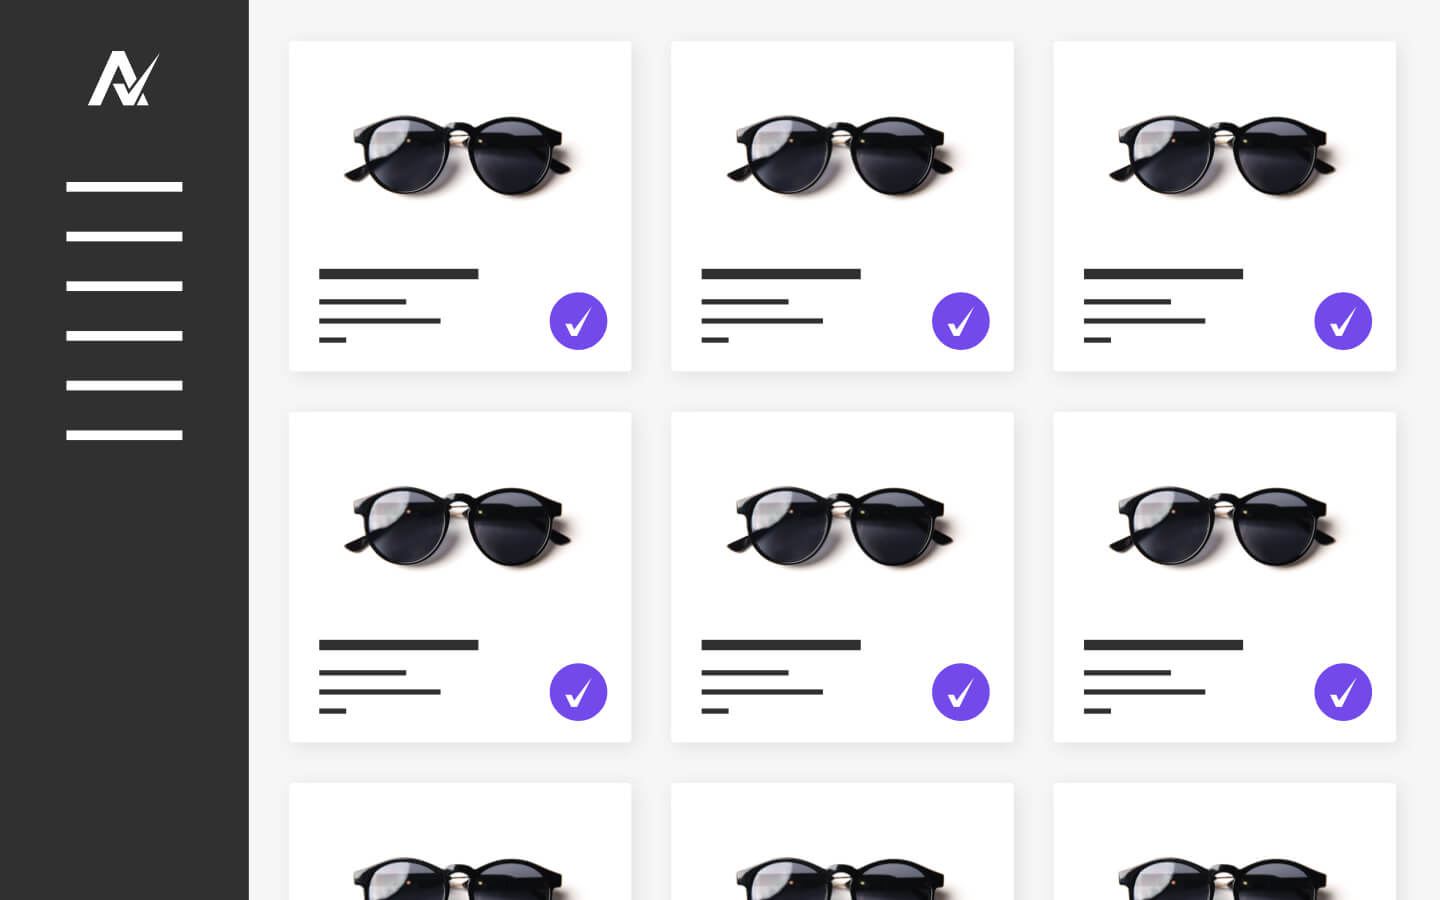This screenshot has width=1440, height=900.
Task: Uncheck the top-middle product card checkmark
Action: pyautogui.click(x=961, y=321)
